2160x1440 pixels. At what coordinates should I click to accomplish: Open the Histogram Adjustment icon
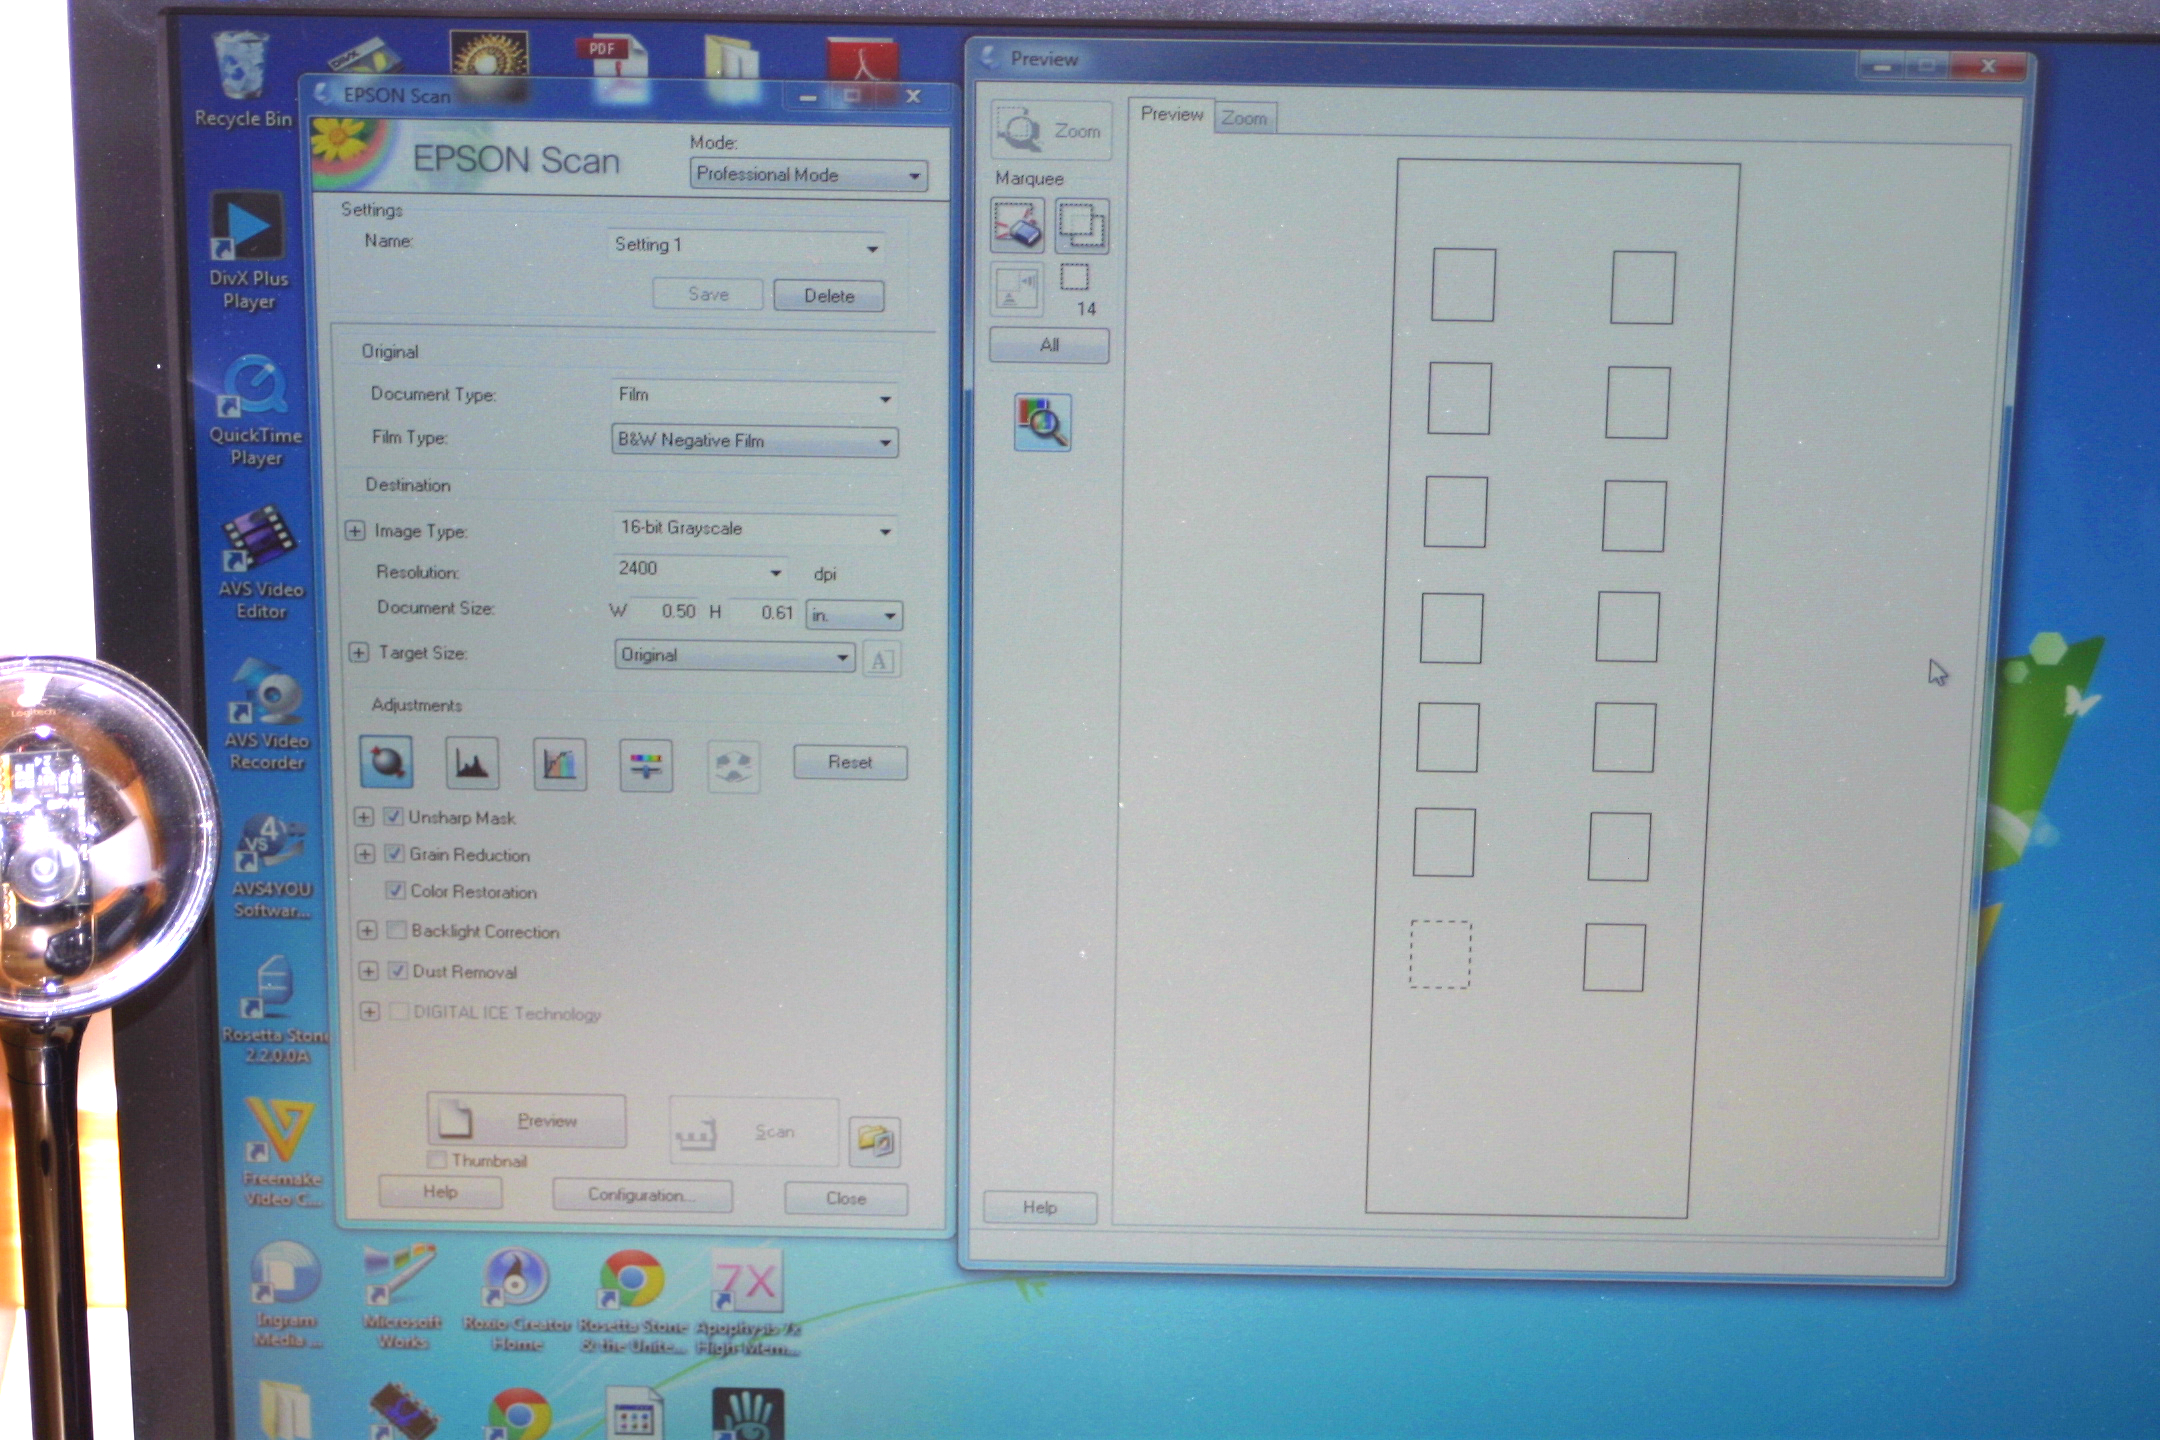coord(472,764)
